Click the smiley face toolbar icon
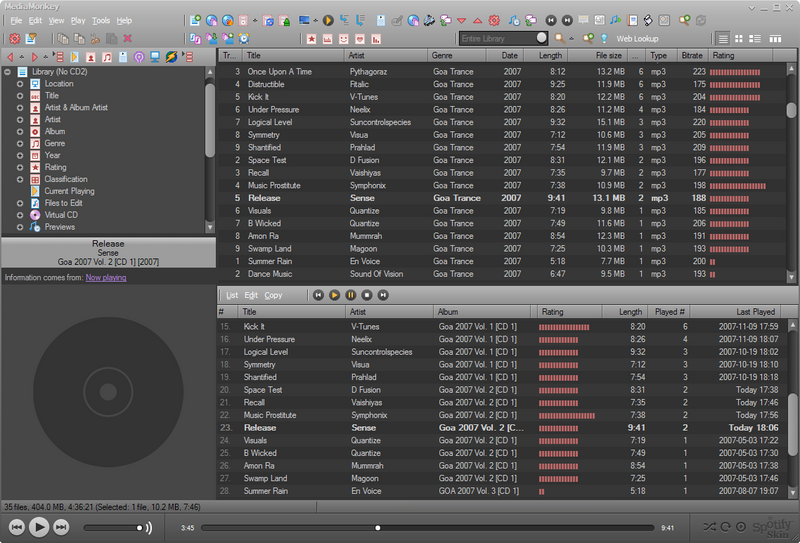 click(x=344, y=39)
